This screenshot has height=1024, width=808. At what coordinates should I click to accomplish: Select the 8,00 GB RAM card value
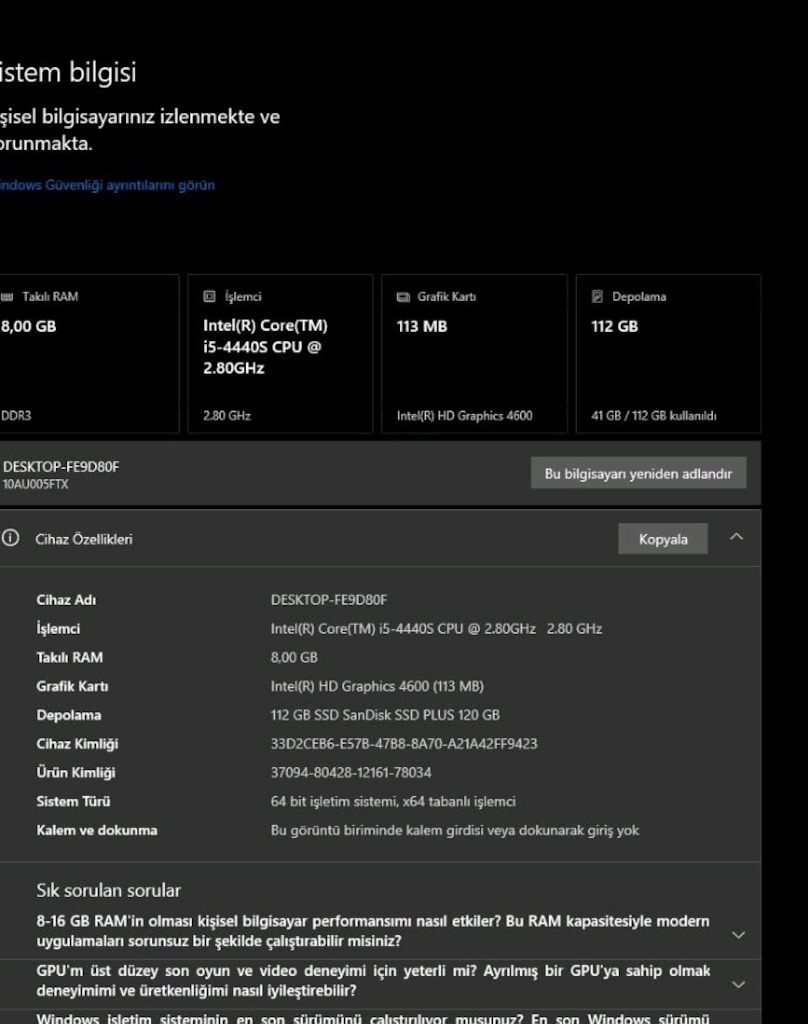(29, 326)
